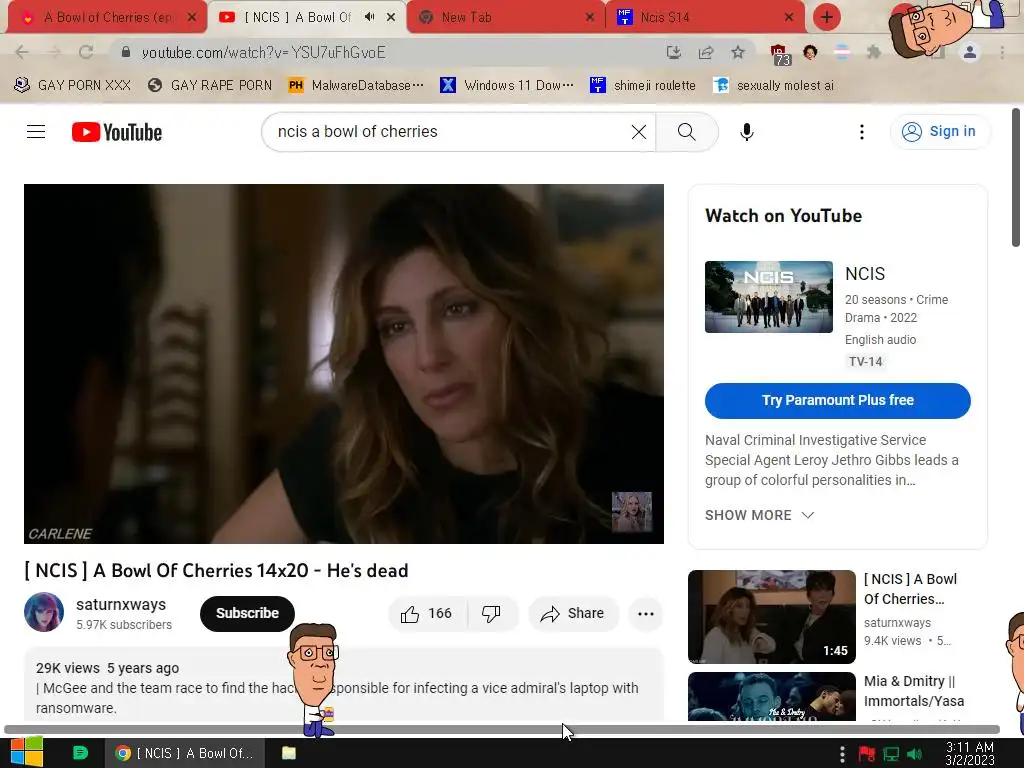The image size is (1024, 768).
Task: Click red flag icon in system tray
Action: coord(867,754)
